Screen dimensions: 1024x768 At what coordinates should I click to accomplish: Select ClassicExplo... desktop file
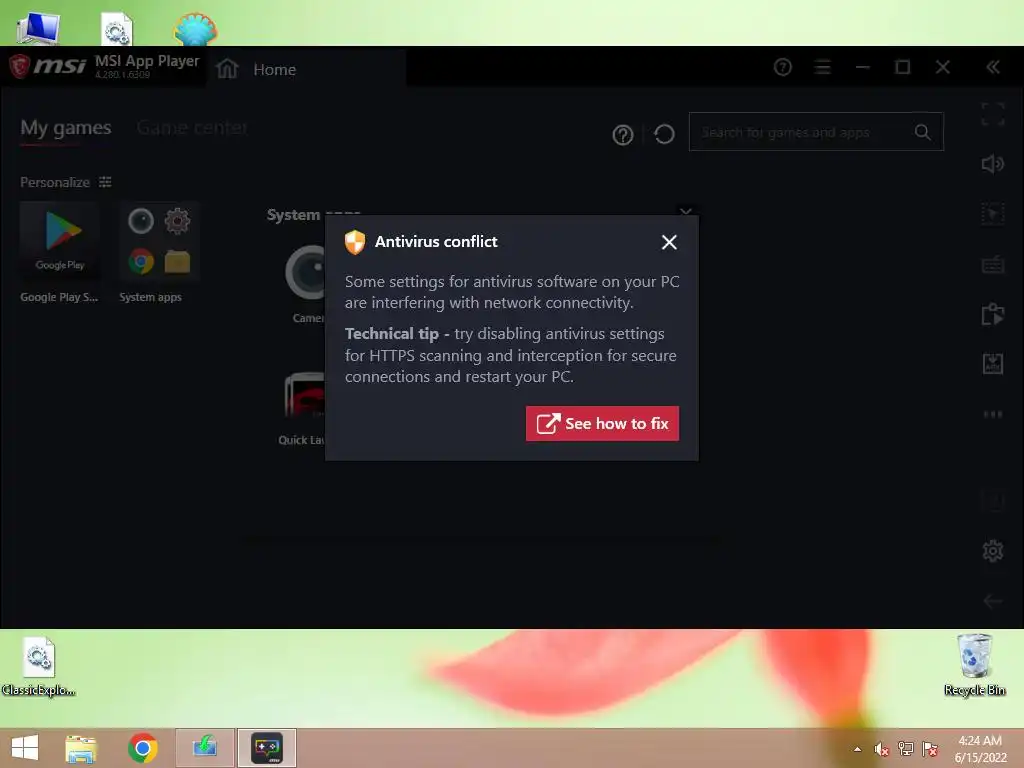coord(39,666)
